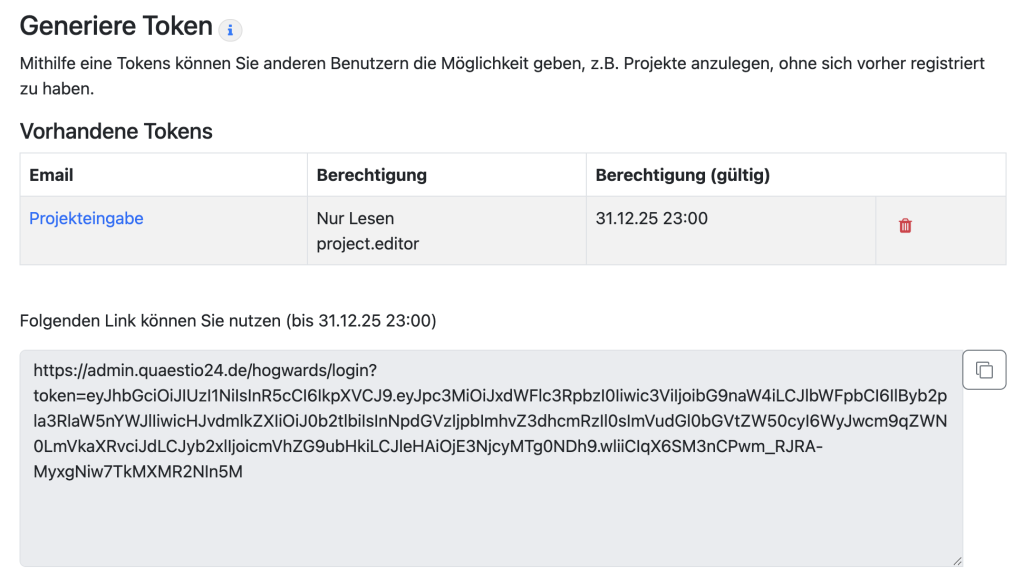The height and width of the screenshot is (576, 1024).
Task: Delete the Projekteingabe token via trash icon
Action: coord(905,226)
